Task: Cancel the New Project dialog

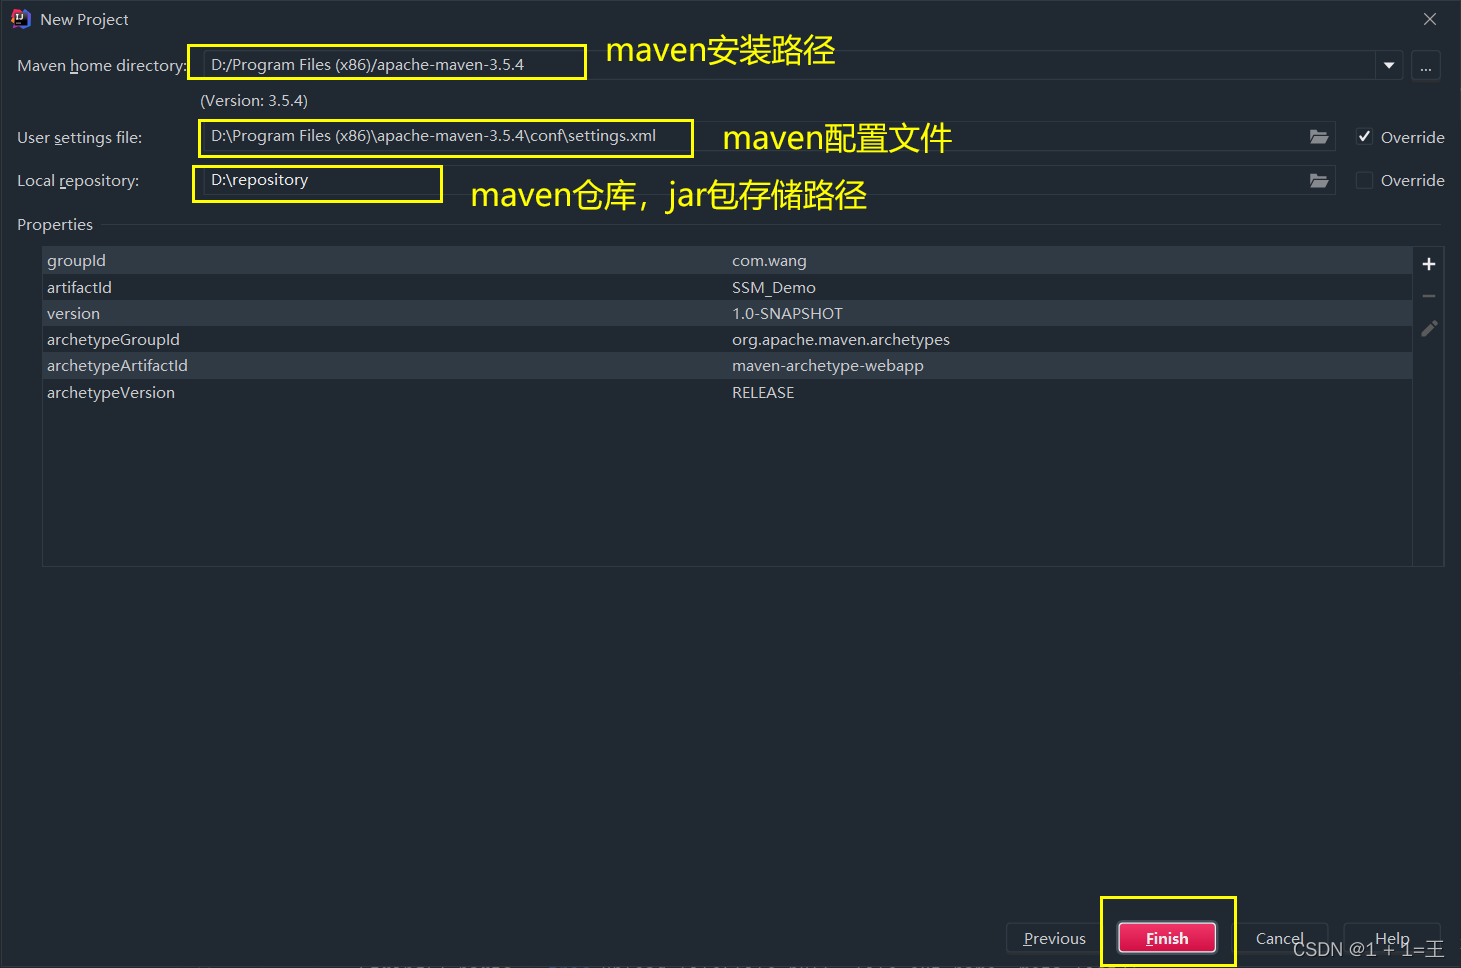Action: pos(1280,938)
